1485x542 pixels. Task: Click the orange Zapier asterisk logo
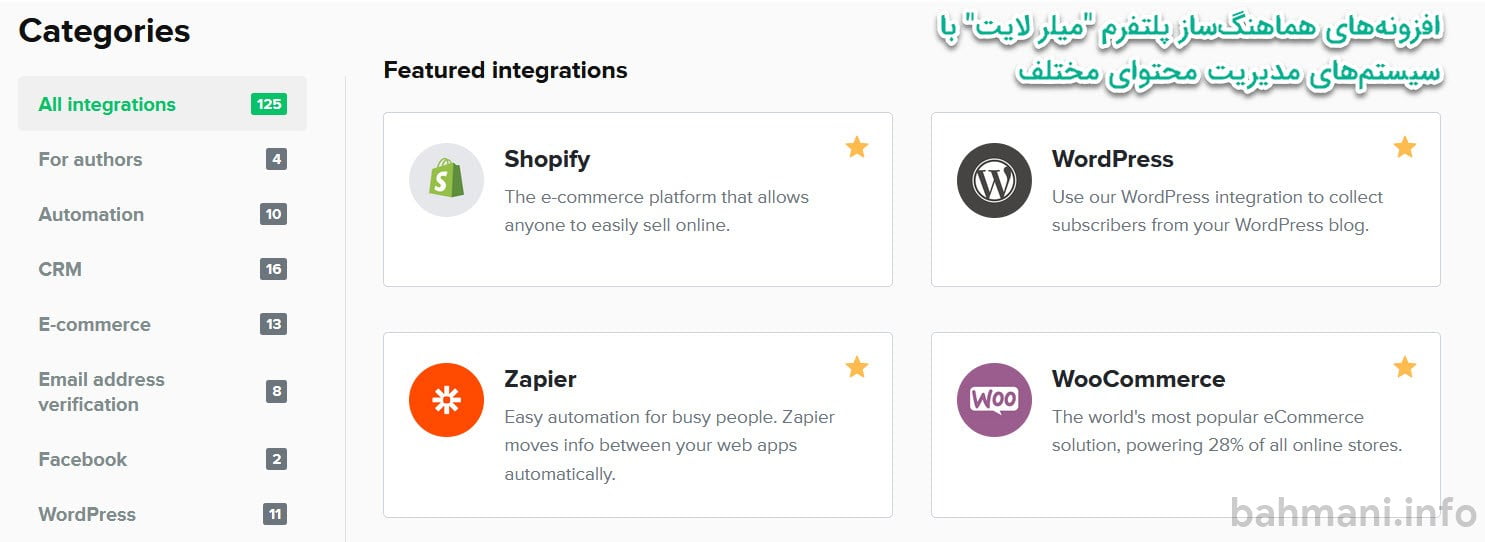(x=446, y=400)
